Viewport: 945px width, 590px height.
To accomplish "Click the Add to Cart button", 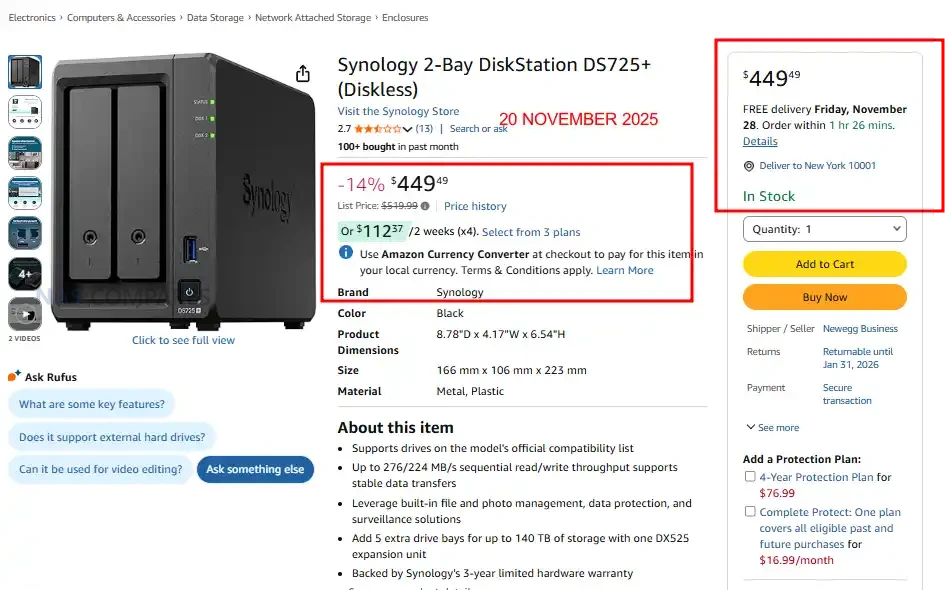I will point(825,264).
